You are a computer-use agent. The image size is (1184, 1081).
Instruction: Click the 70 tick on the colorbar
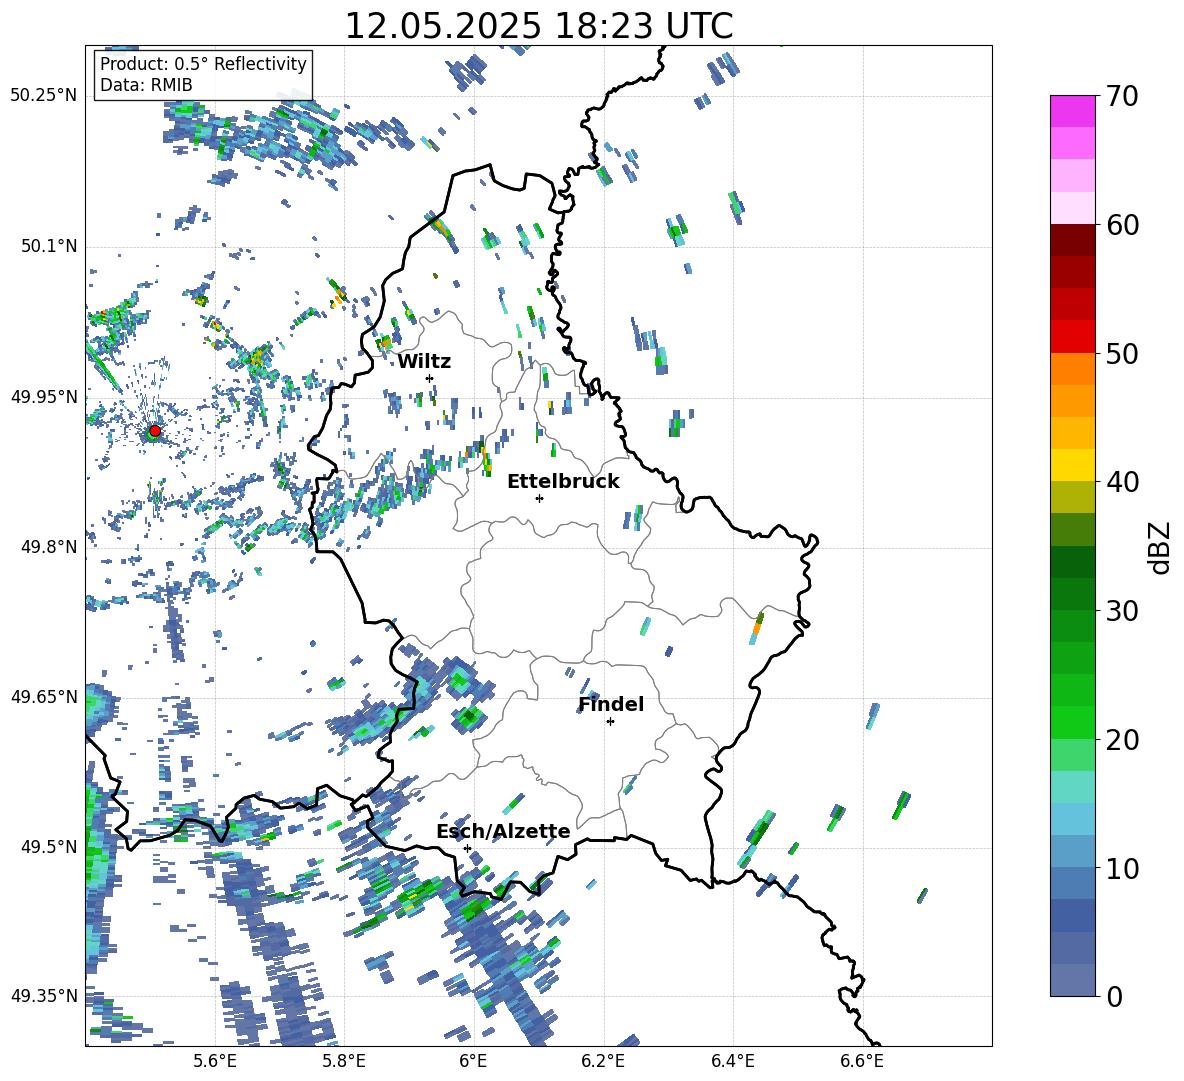point(1122,96)
